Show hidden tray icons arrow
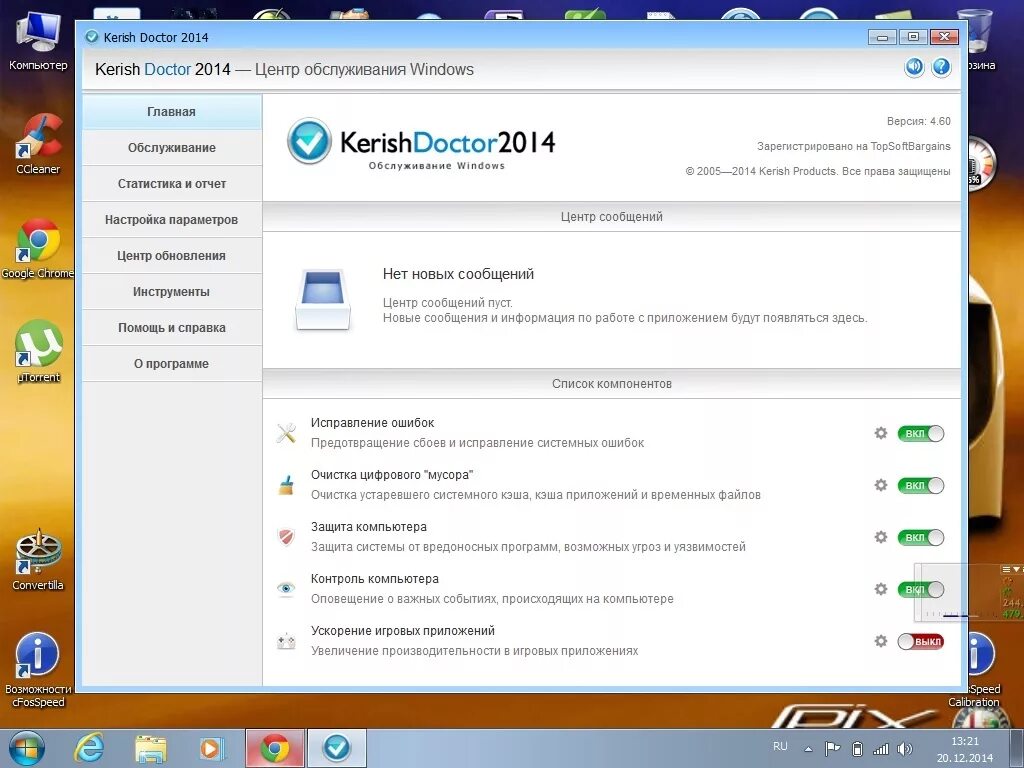 (x=808, y=749)
